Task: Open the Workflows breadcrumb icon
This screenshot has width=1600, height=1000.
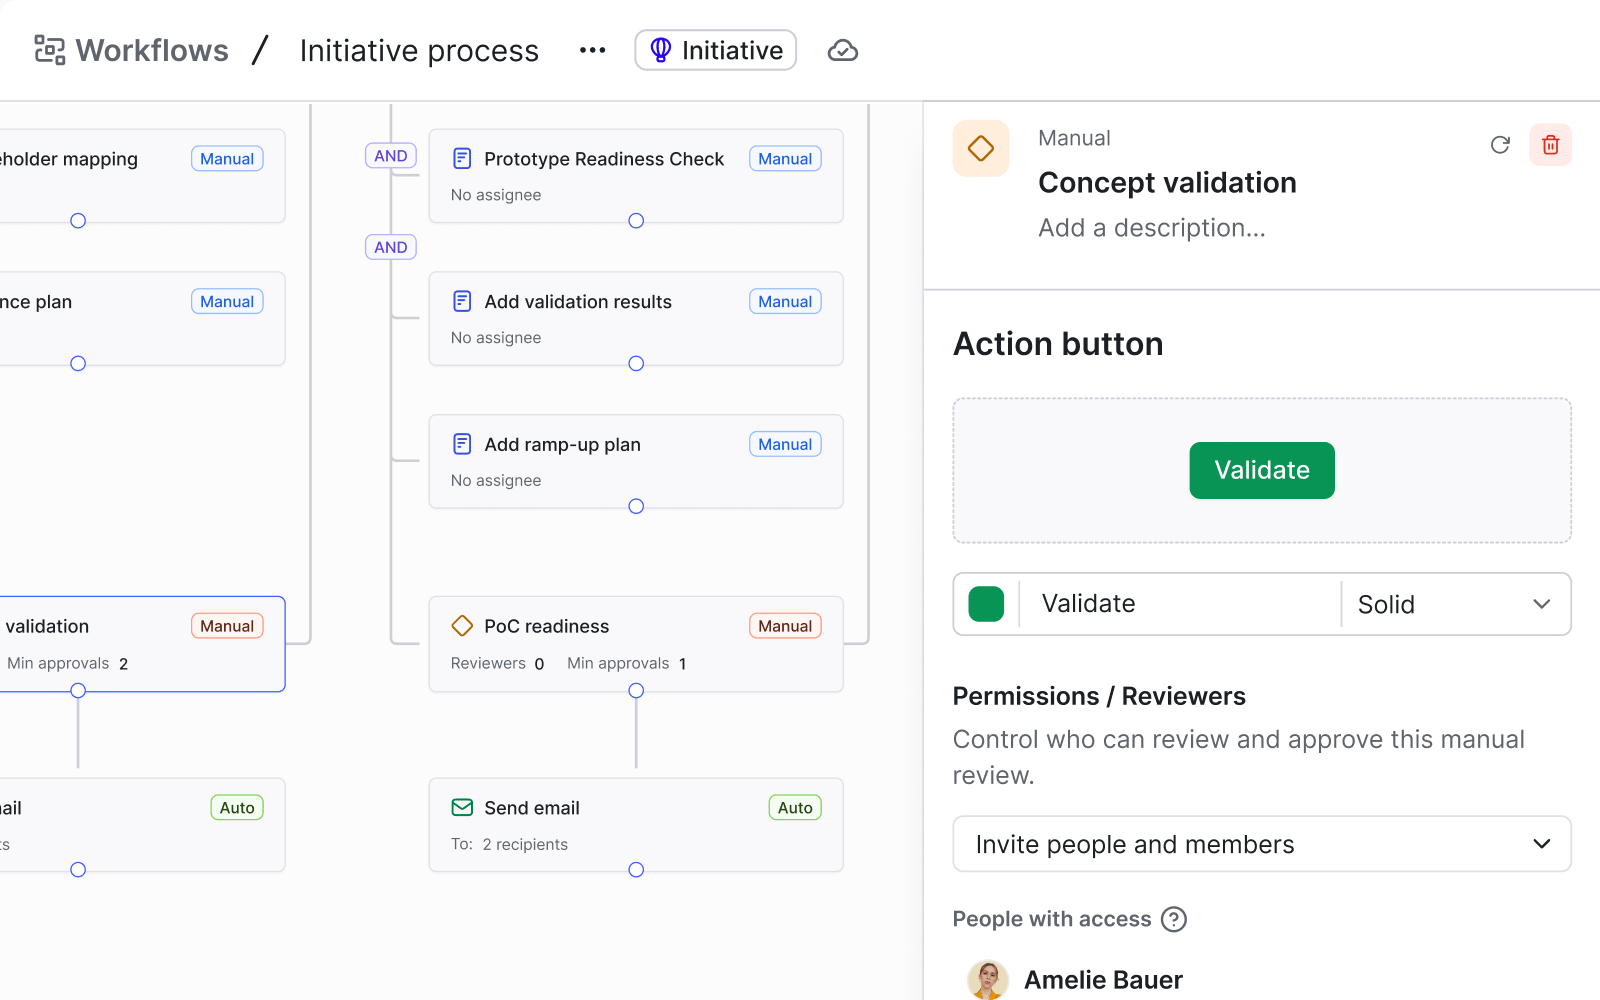Action: 49,50
